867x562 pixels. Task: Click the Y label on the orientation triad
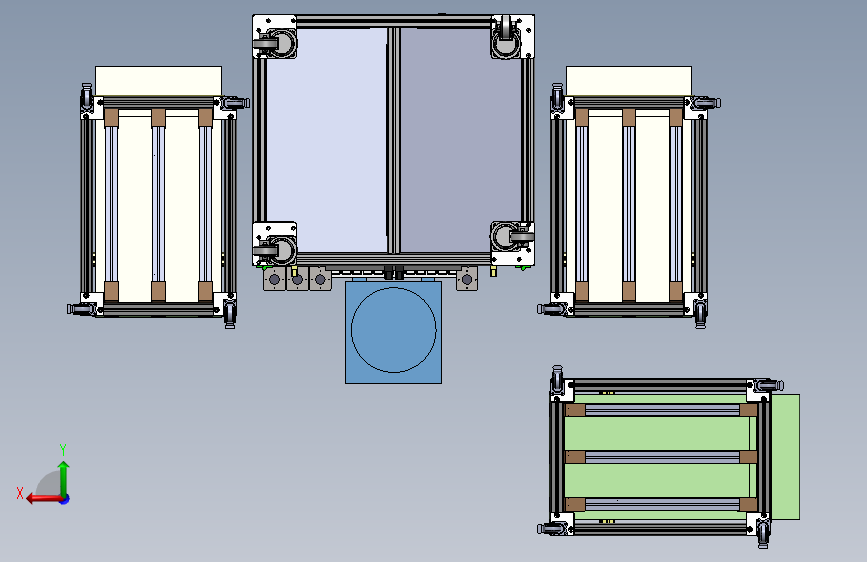[x=63, y=450]
